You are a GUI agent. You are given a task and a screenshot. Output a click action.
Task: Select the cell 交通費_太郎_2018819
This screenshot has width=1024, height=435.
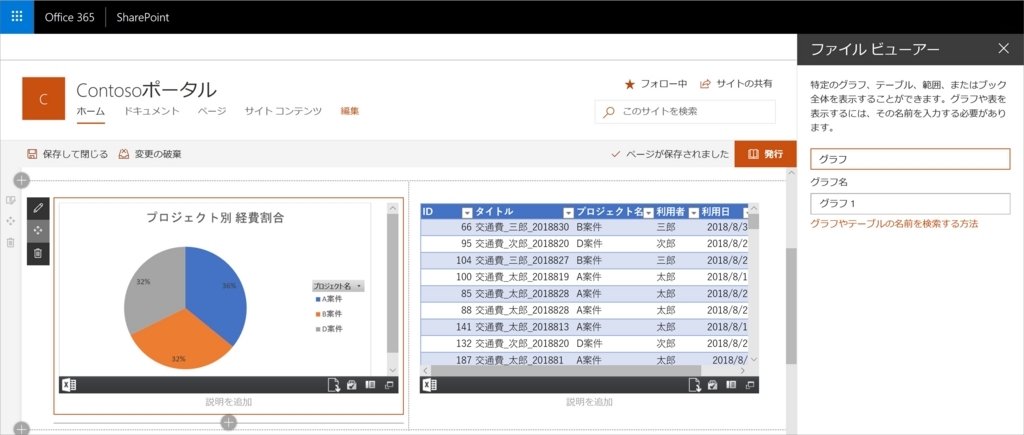tap(521, 276)
